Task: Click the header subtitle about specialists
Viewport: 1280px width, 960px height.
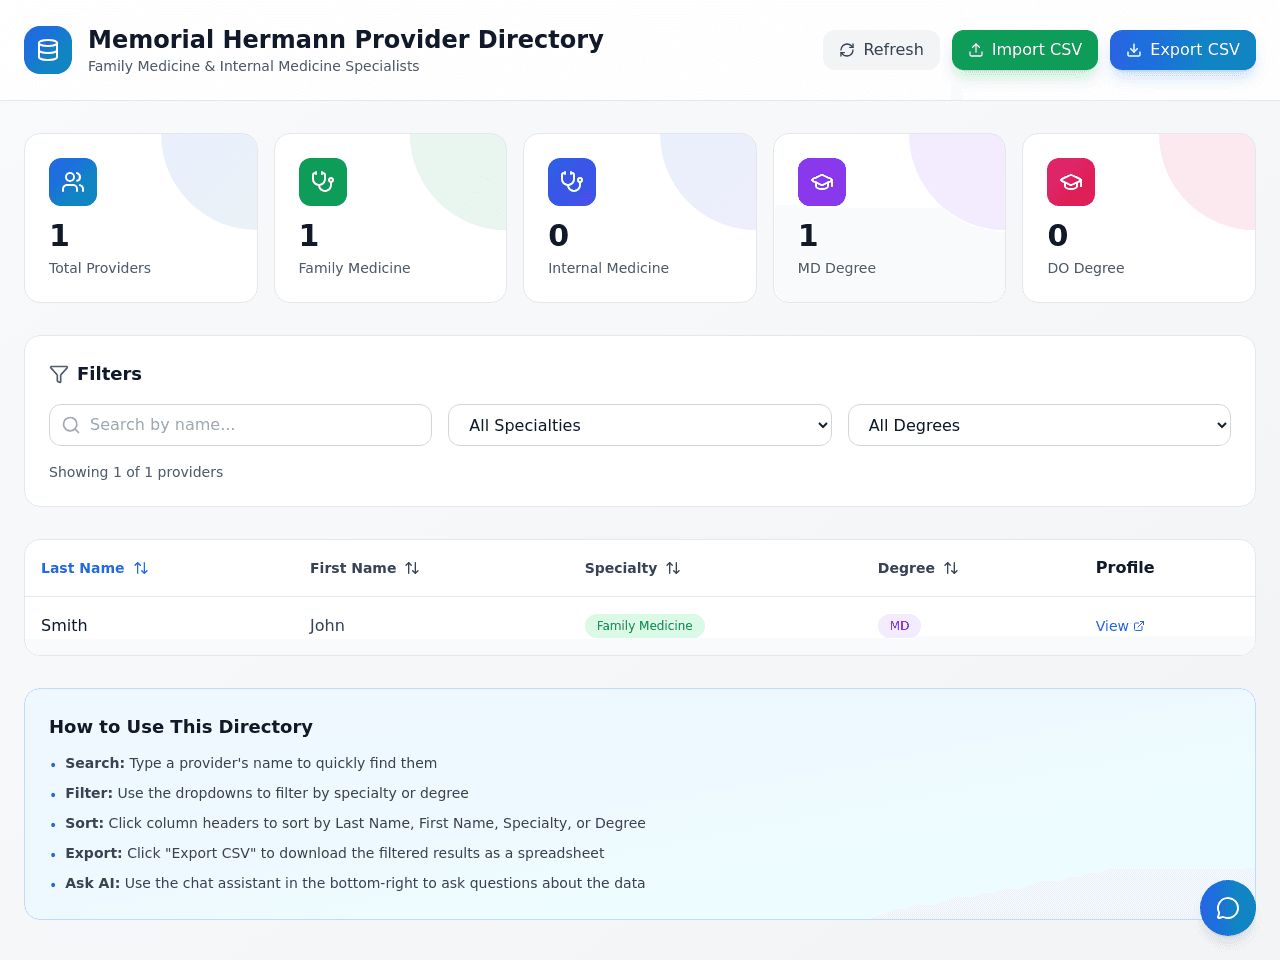Action: coord(254,66)
